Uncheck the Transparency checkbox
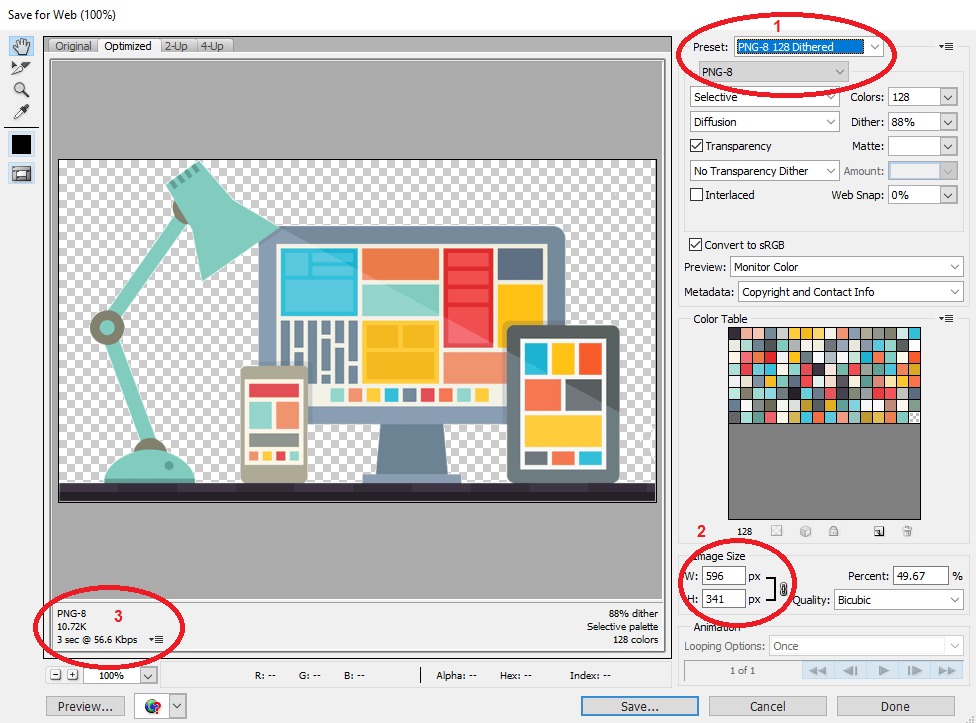The image size is (976, 723). [697, 146]
